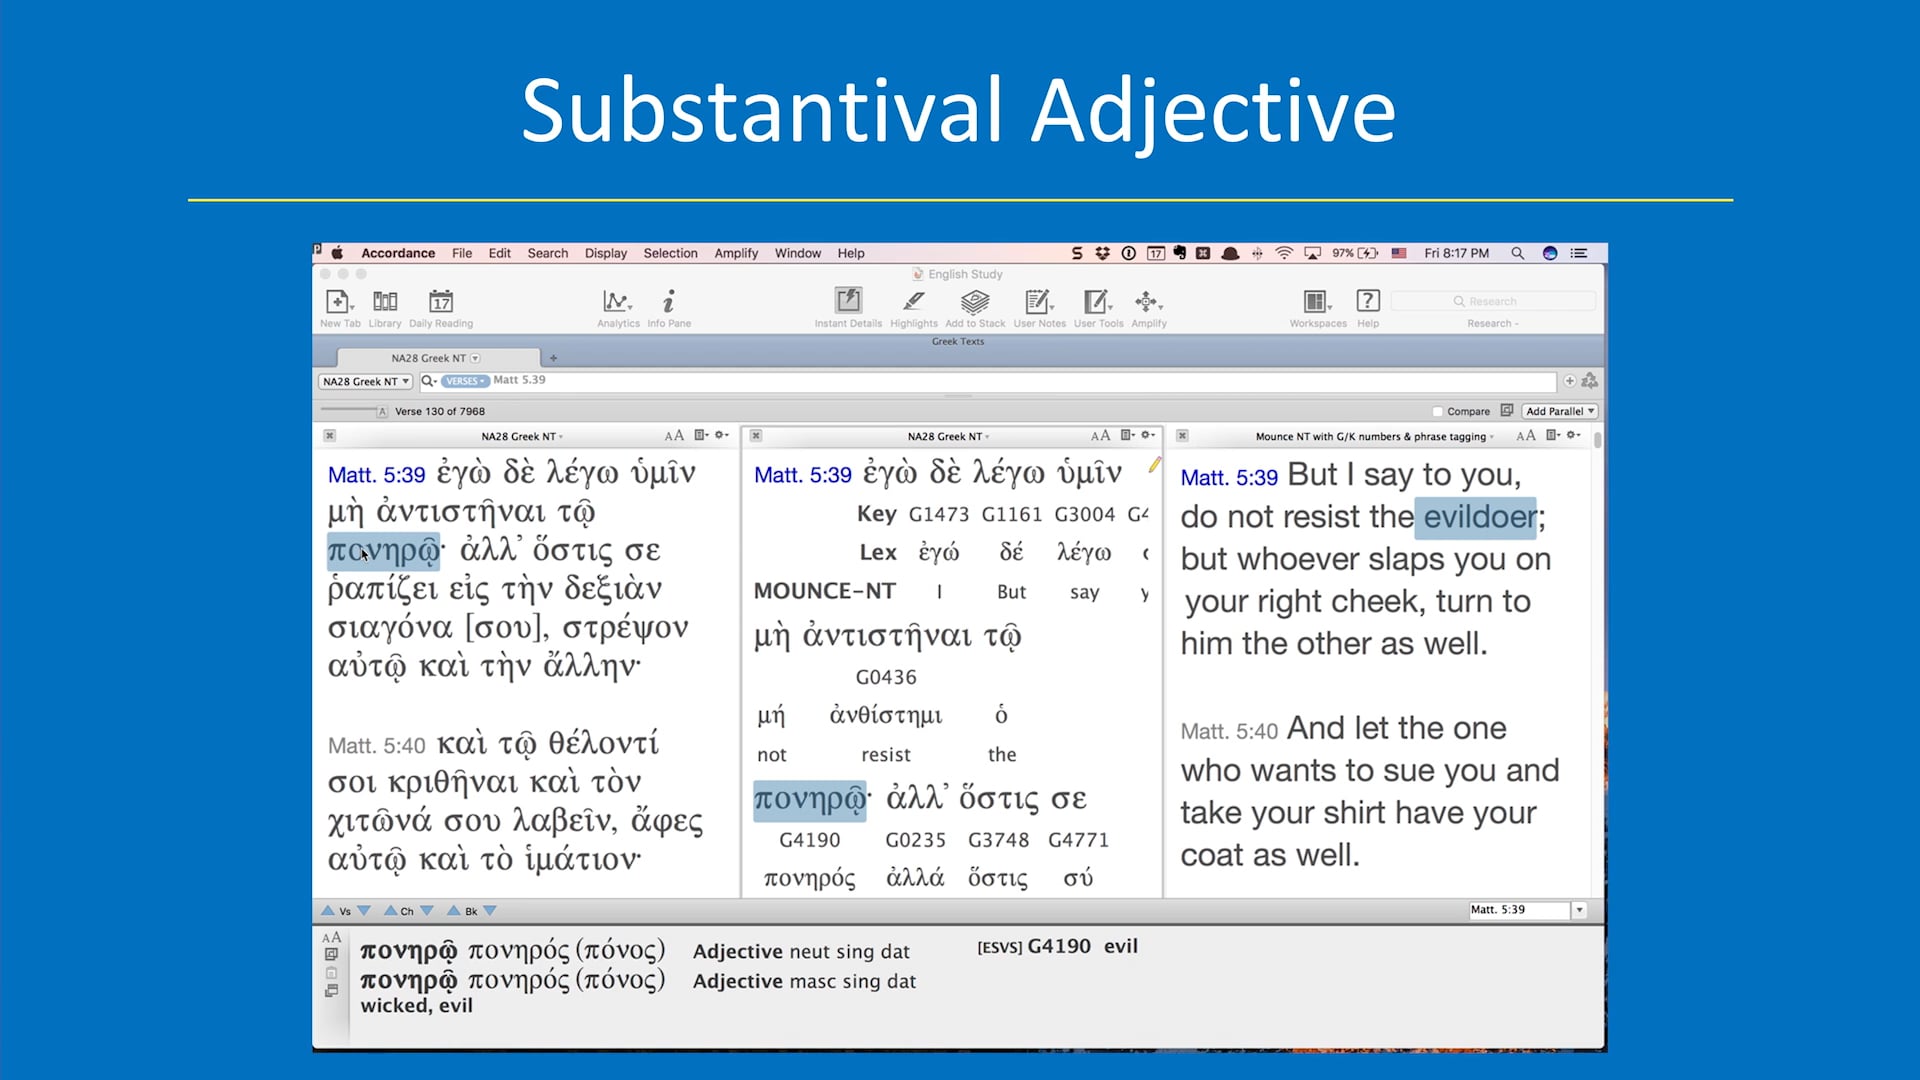Click the plus button to add a tab
This screenshot has height=1080, width=1920.
[x=554, y=357]
